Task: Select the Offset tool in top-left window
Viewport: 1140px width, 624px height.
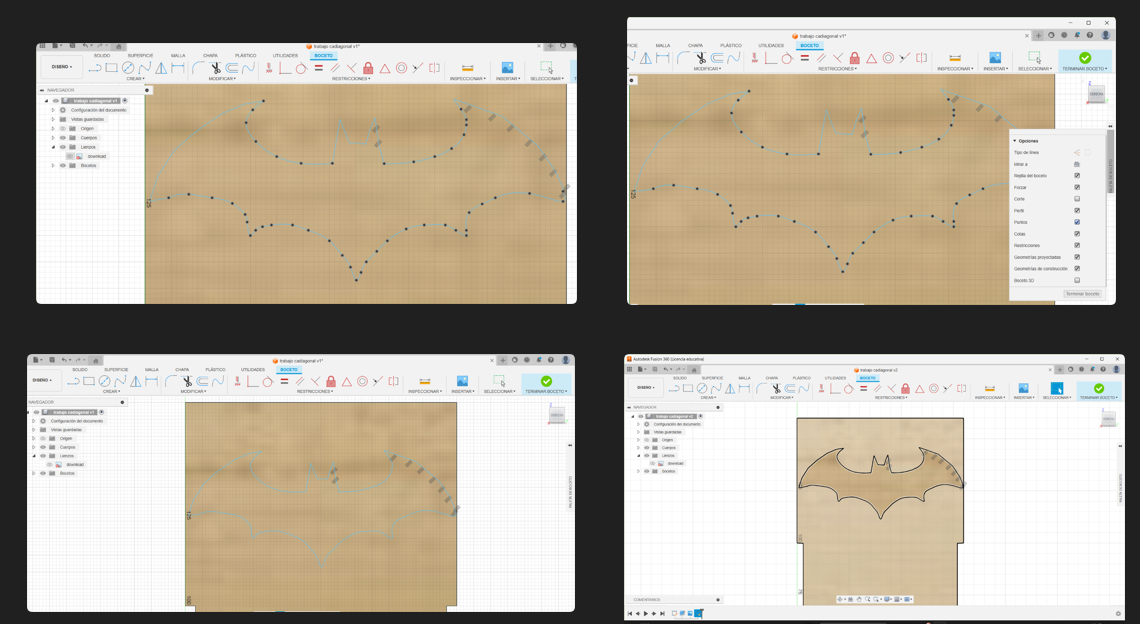Action: tap(232, 68)
